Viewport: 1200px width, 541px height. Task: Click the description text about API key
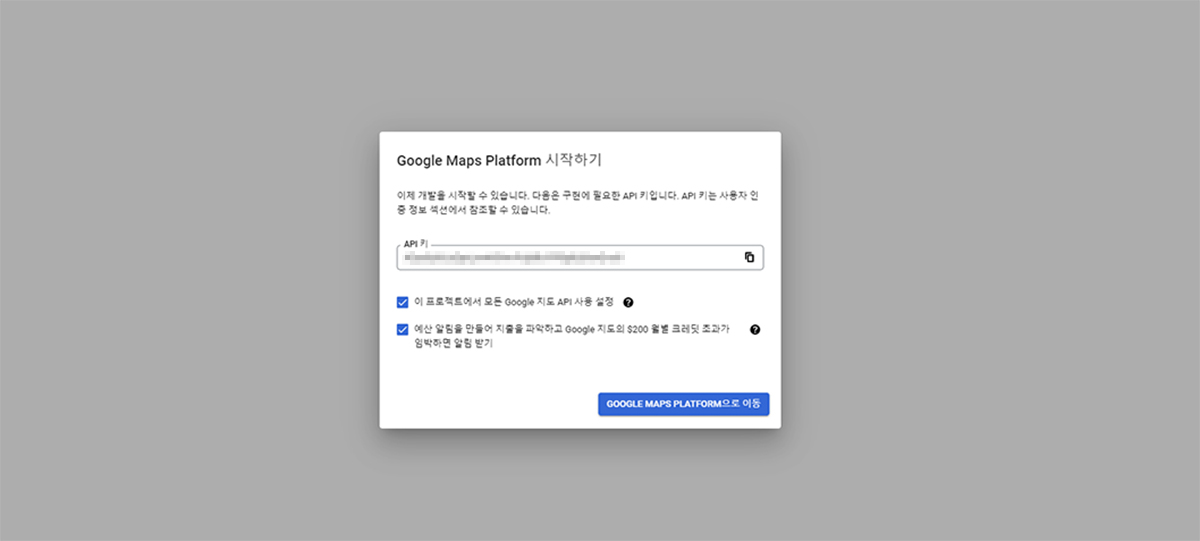point(578,203)
